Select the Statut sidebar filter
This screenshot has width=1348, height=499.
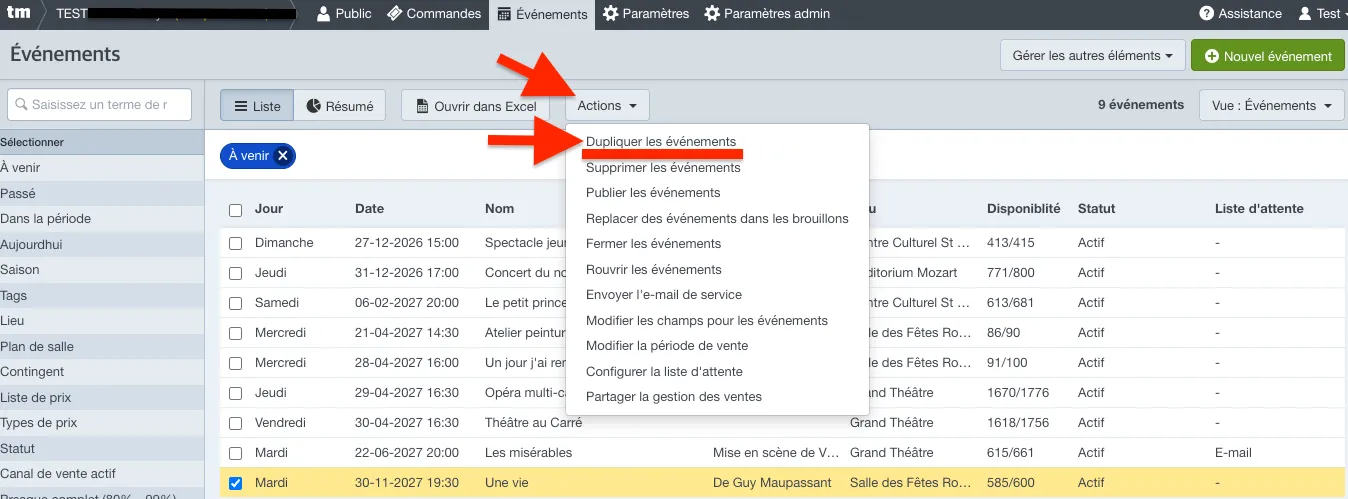point(102,449)
